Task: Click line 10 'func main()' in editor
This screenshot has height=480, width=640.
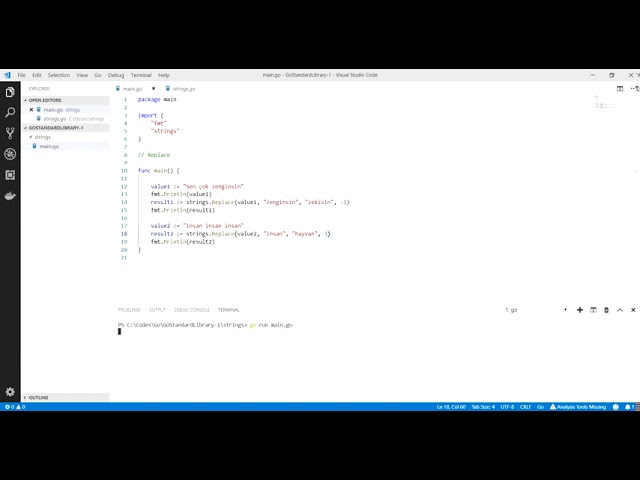Action: tap(158, 171)
